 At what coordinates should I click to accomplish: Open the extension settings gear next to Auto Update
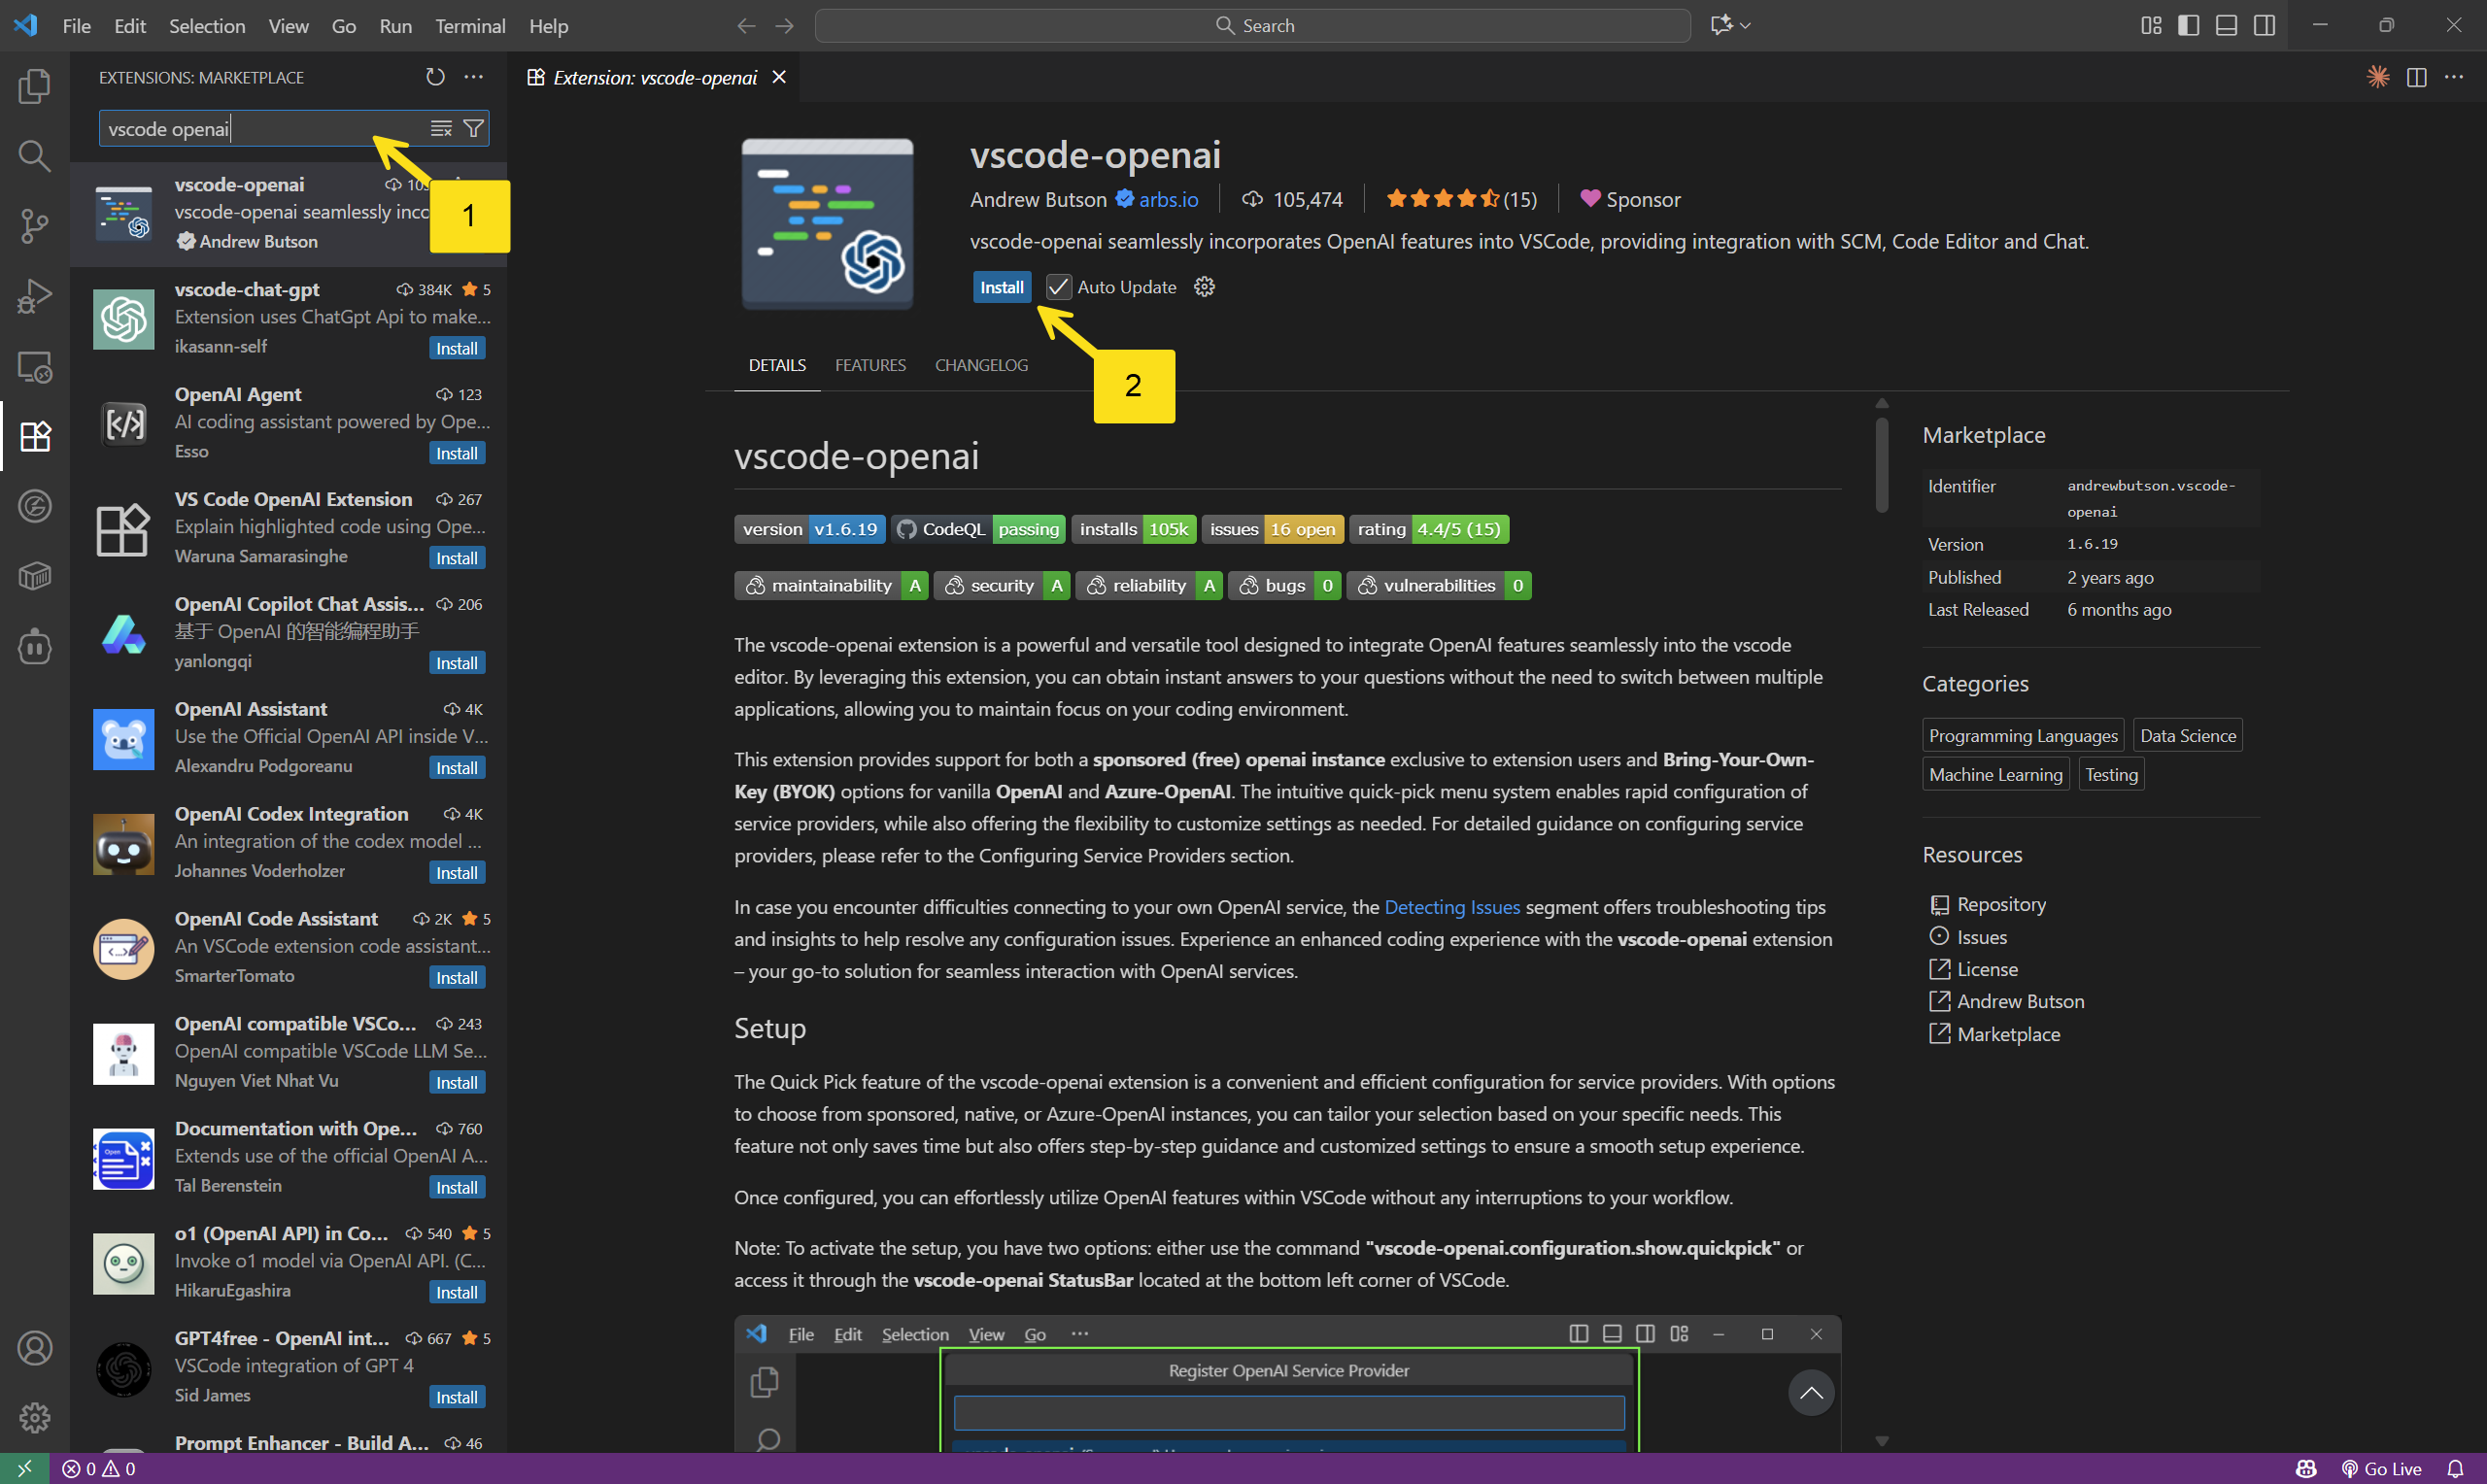1205,287
